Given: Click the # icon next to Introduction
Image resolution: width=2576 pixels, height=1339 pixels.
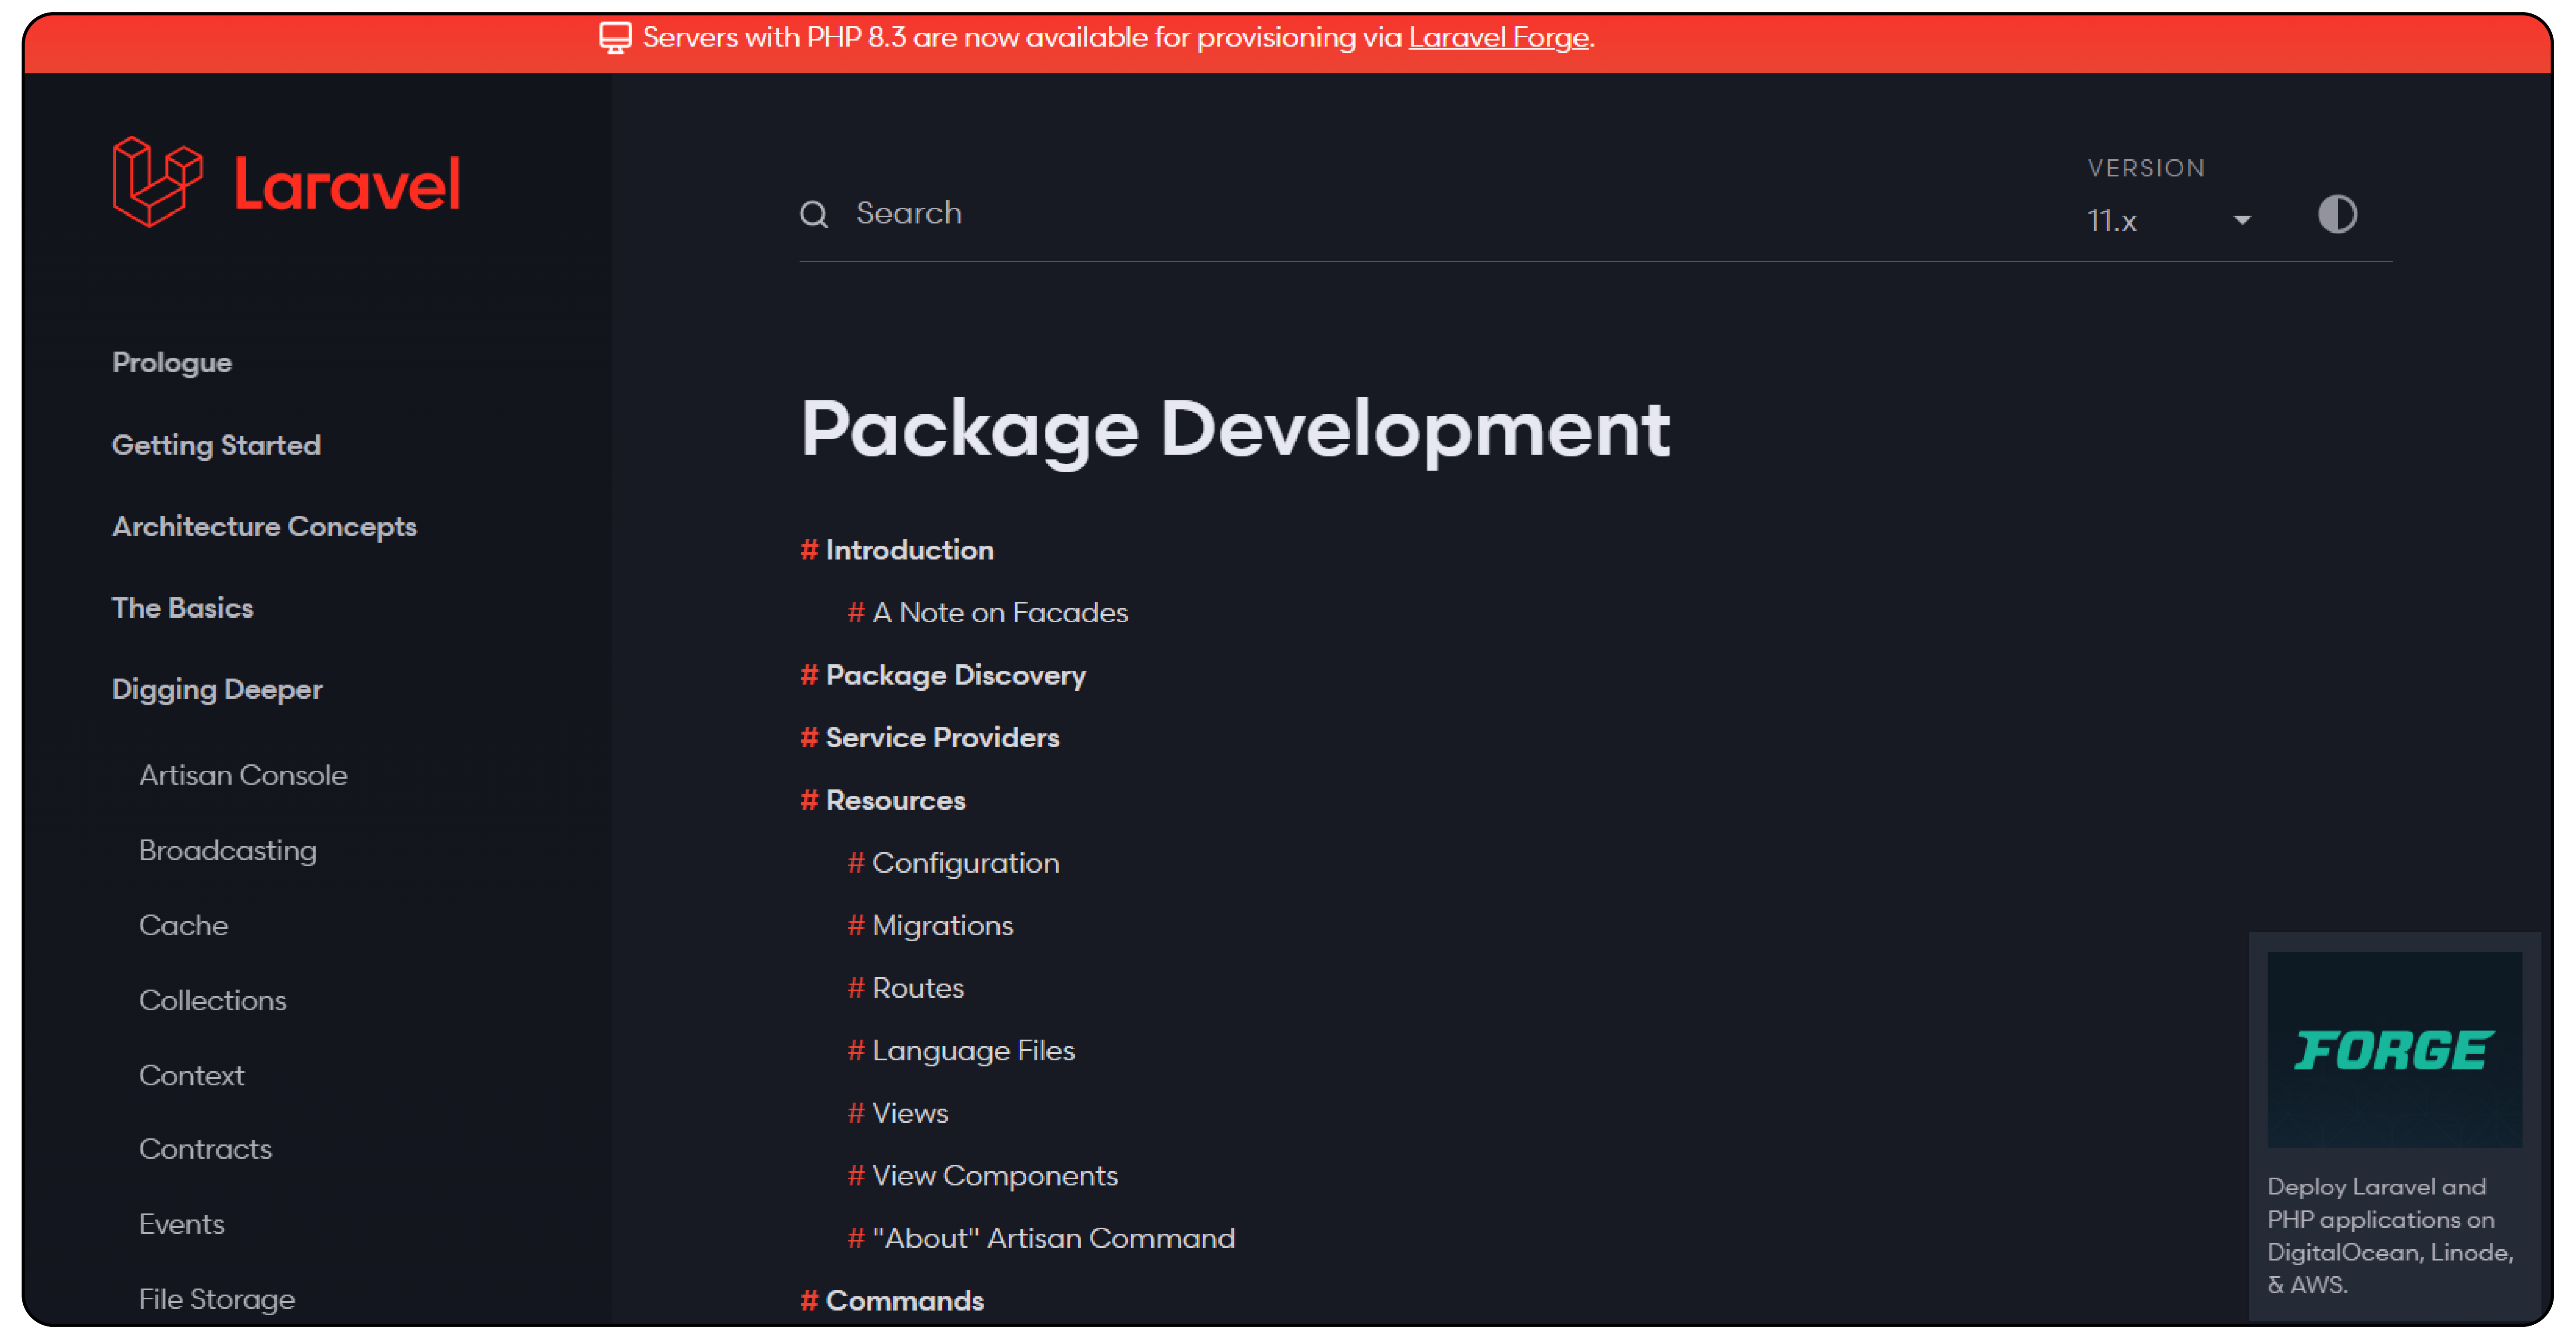Looking at the screenshot, I should point(809,549).
